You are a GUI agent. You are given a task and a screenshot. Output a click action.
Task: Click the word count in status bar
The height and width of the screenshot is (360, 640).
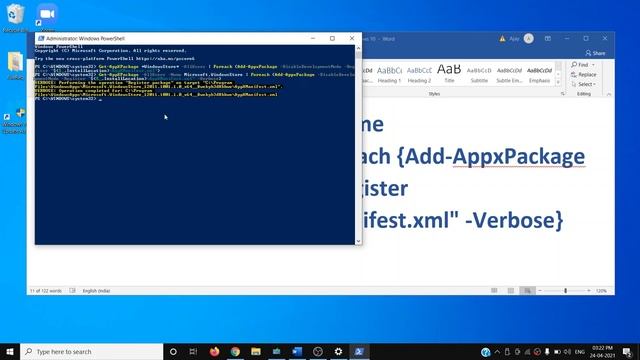46,291
